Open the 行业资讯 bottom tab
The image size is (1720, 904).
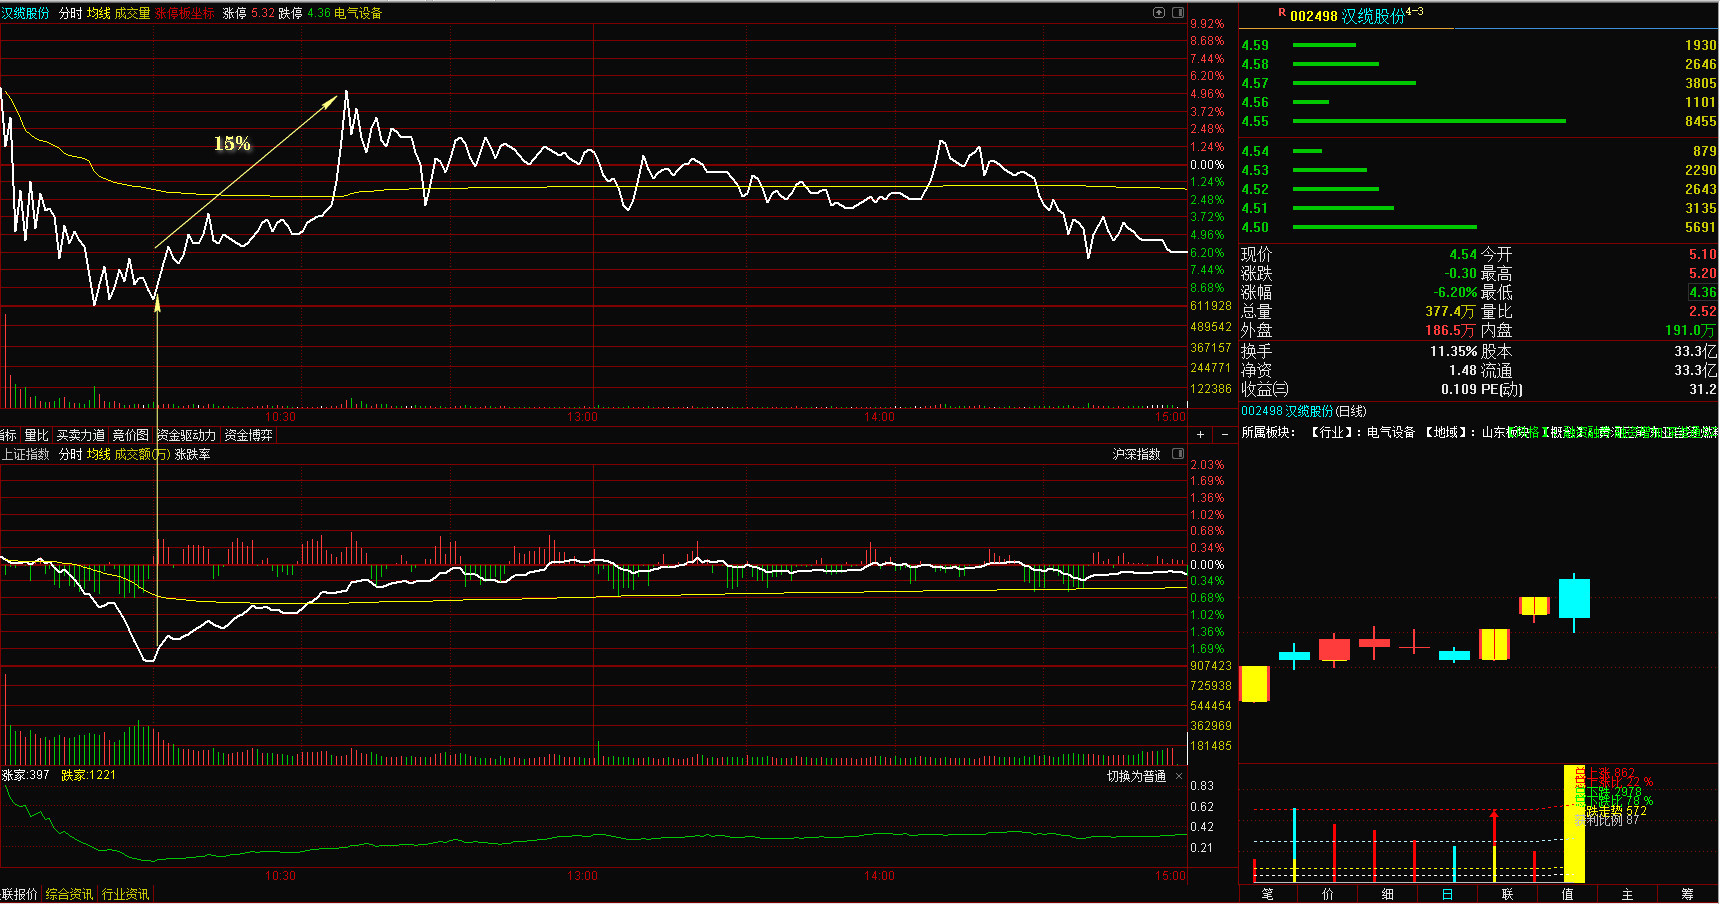(125, 894)
